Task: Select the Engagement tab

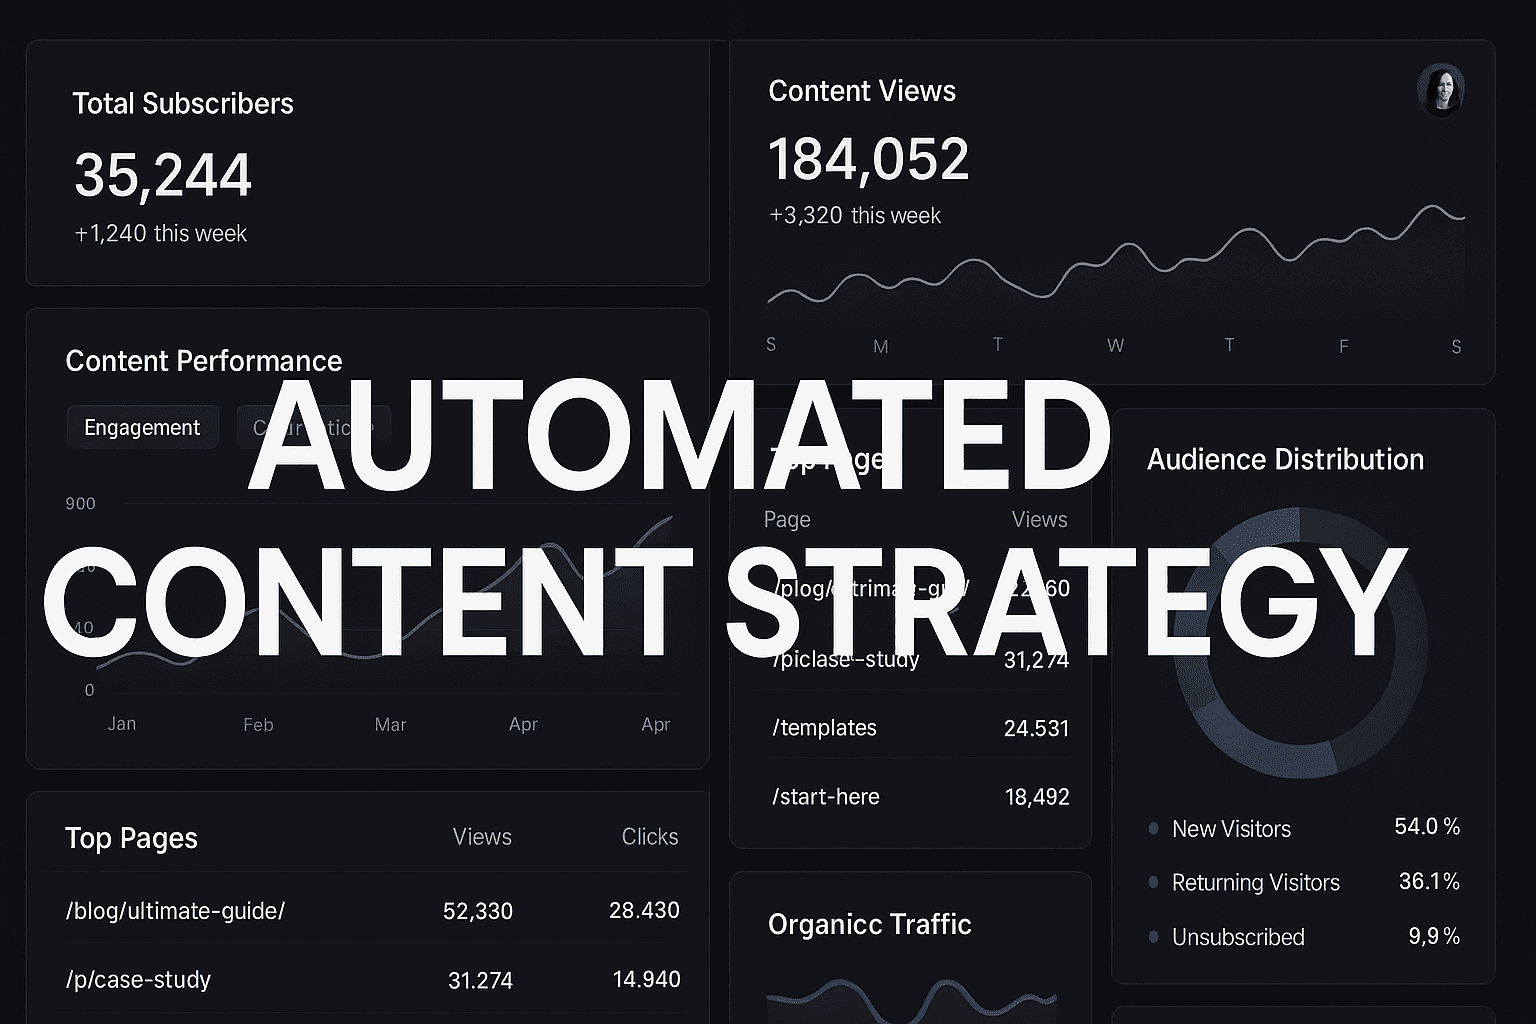Action: point(142,427)
